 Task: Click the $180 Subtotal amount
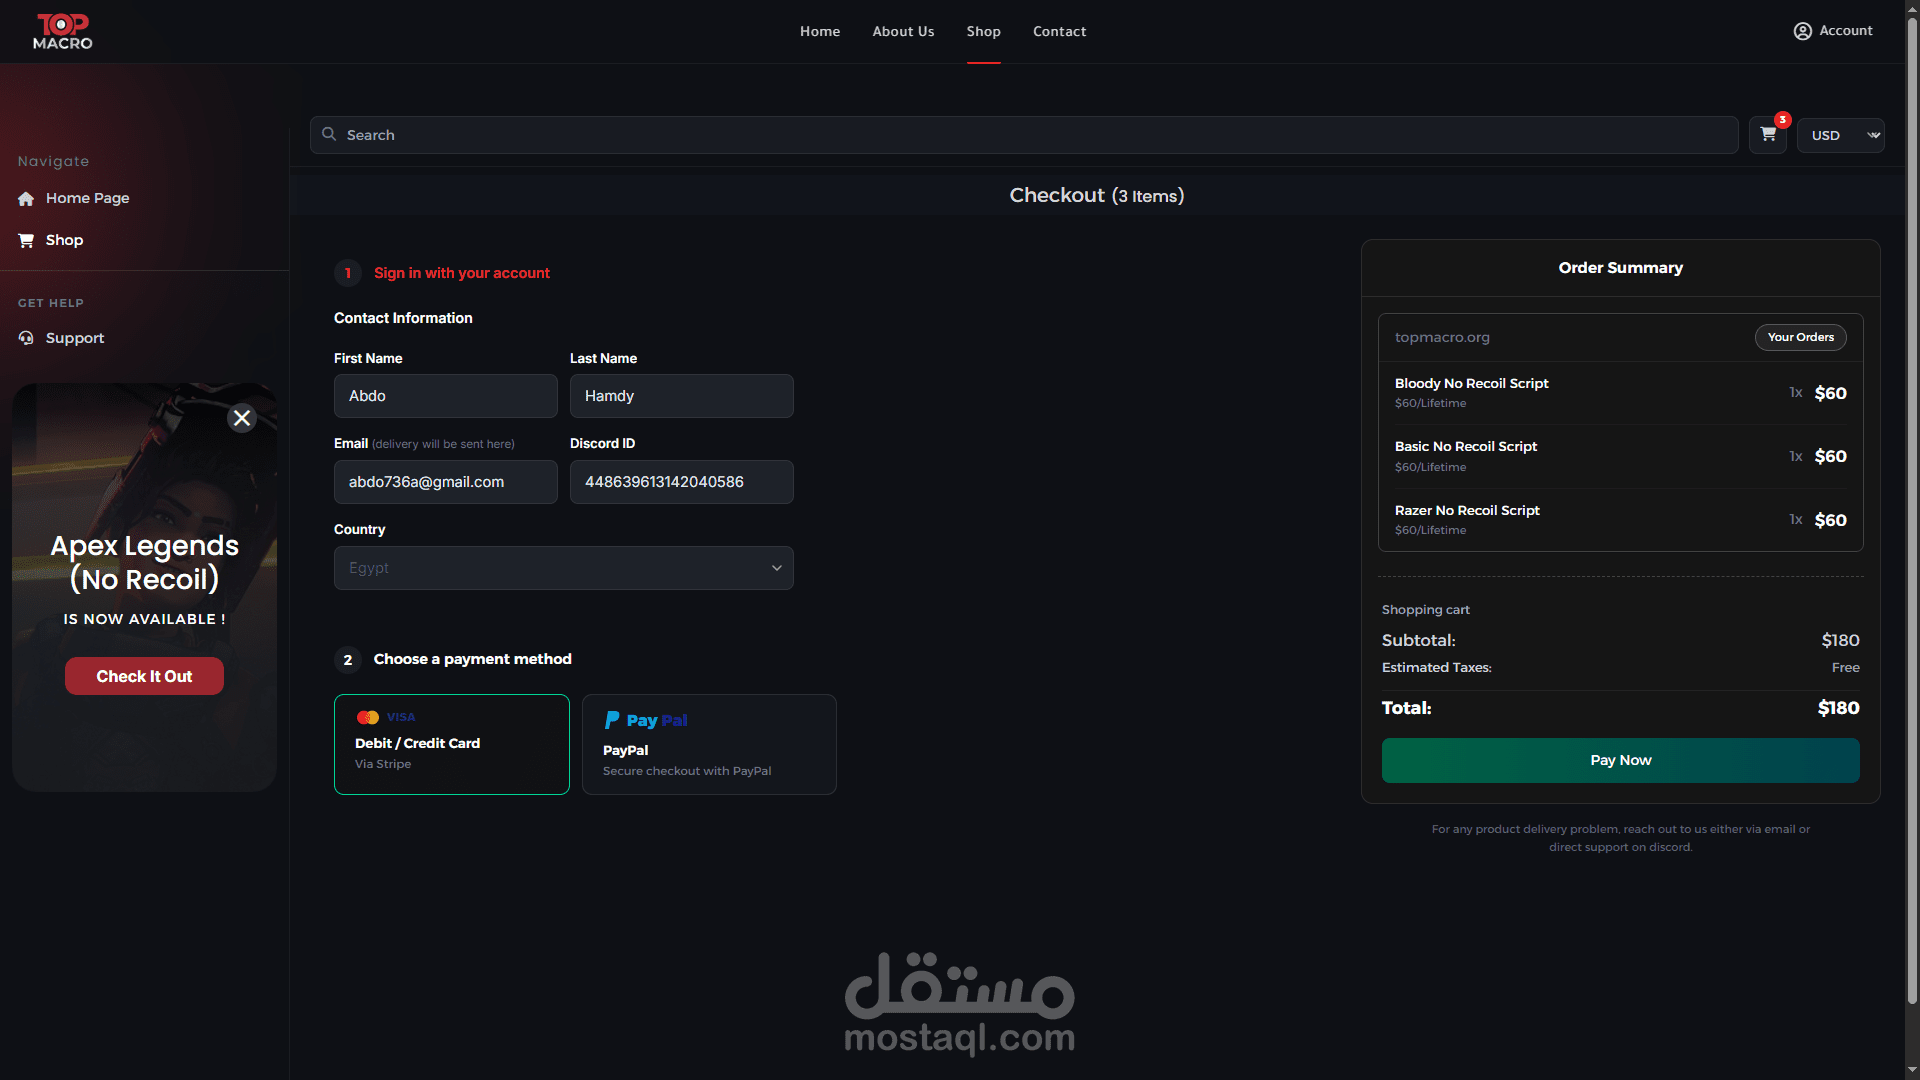[x=1840, y=640]
